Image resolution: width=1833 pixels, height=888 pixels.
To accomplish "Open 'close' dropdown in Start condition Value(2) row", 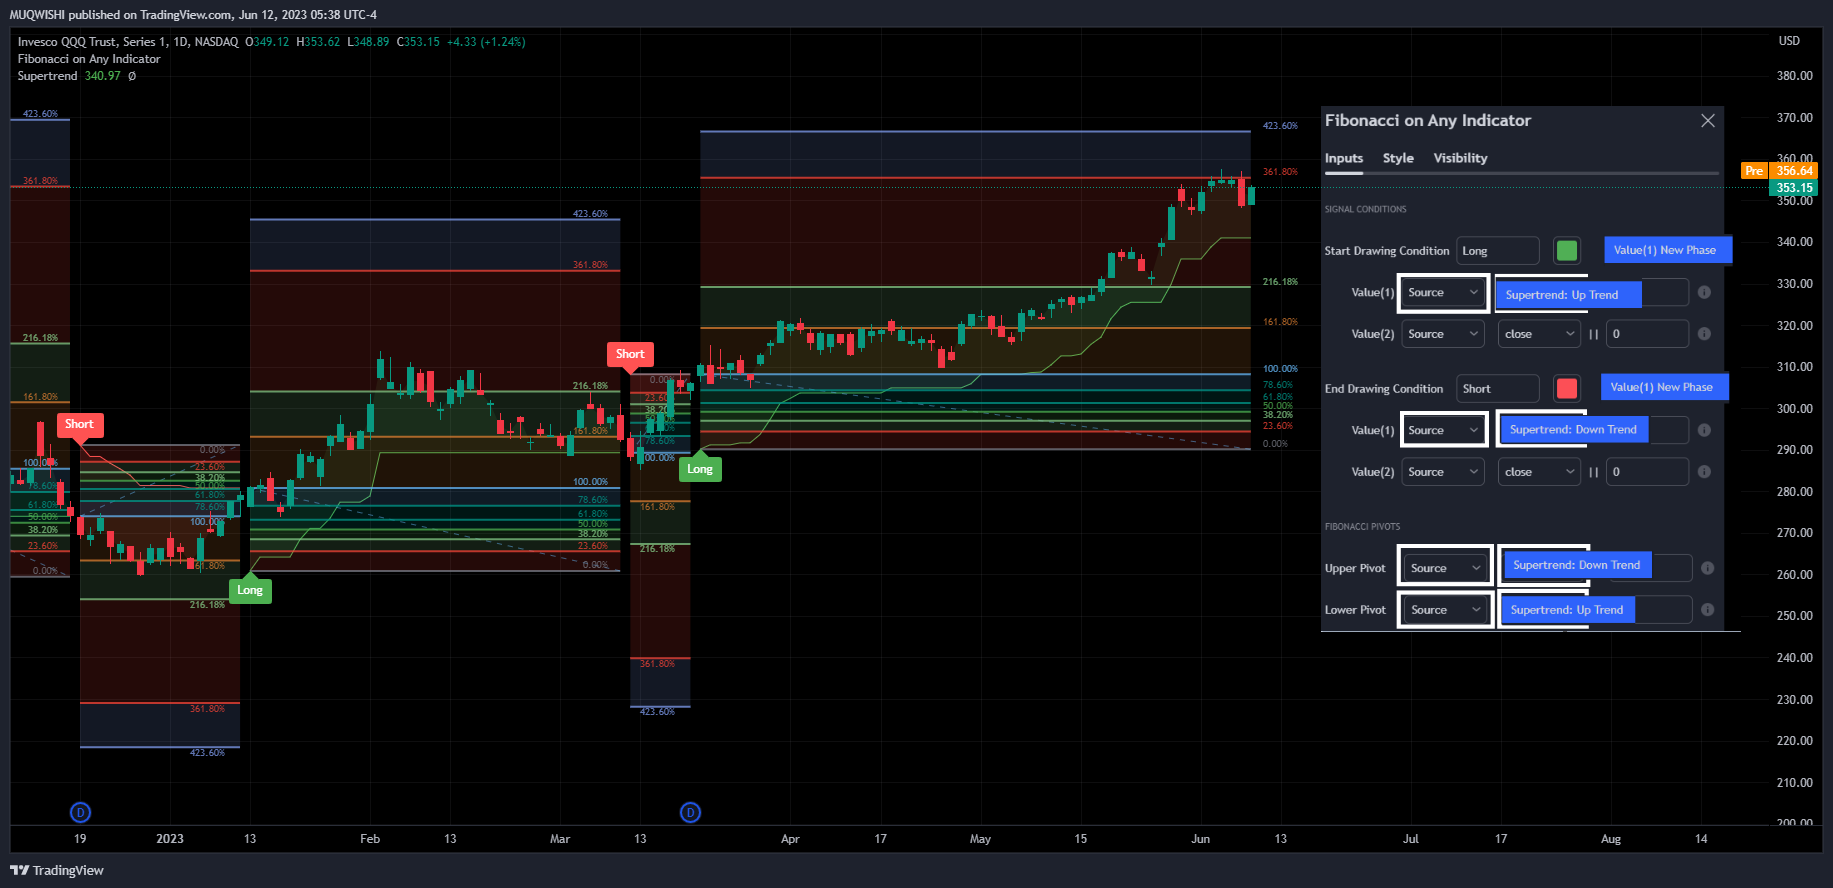I will [x=1539, y=334].
